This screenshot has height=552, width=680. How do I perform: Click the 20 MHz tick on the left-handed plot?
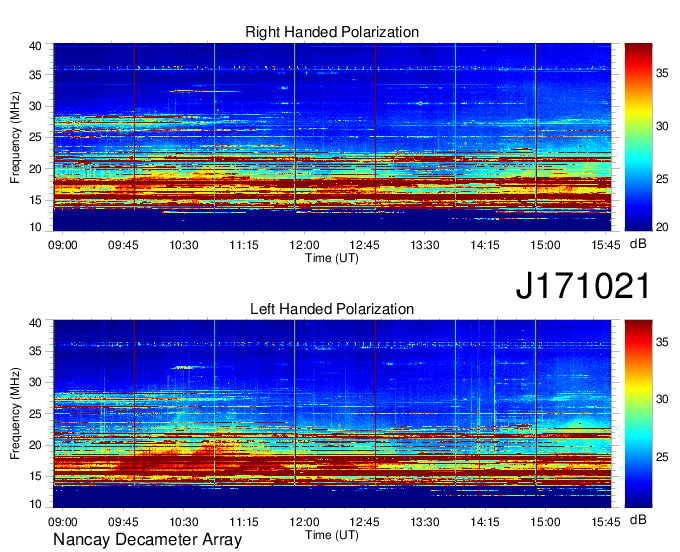[x=36, y=445]
